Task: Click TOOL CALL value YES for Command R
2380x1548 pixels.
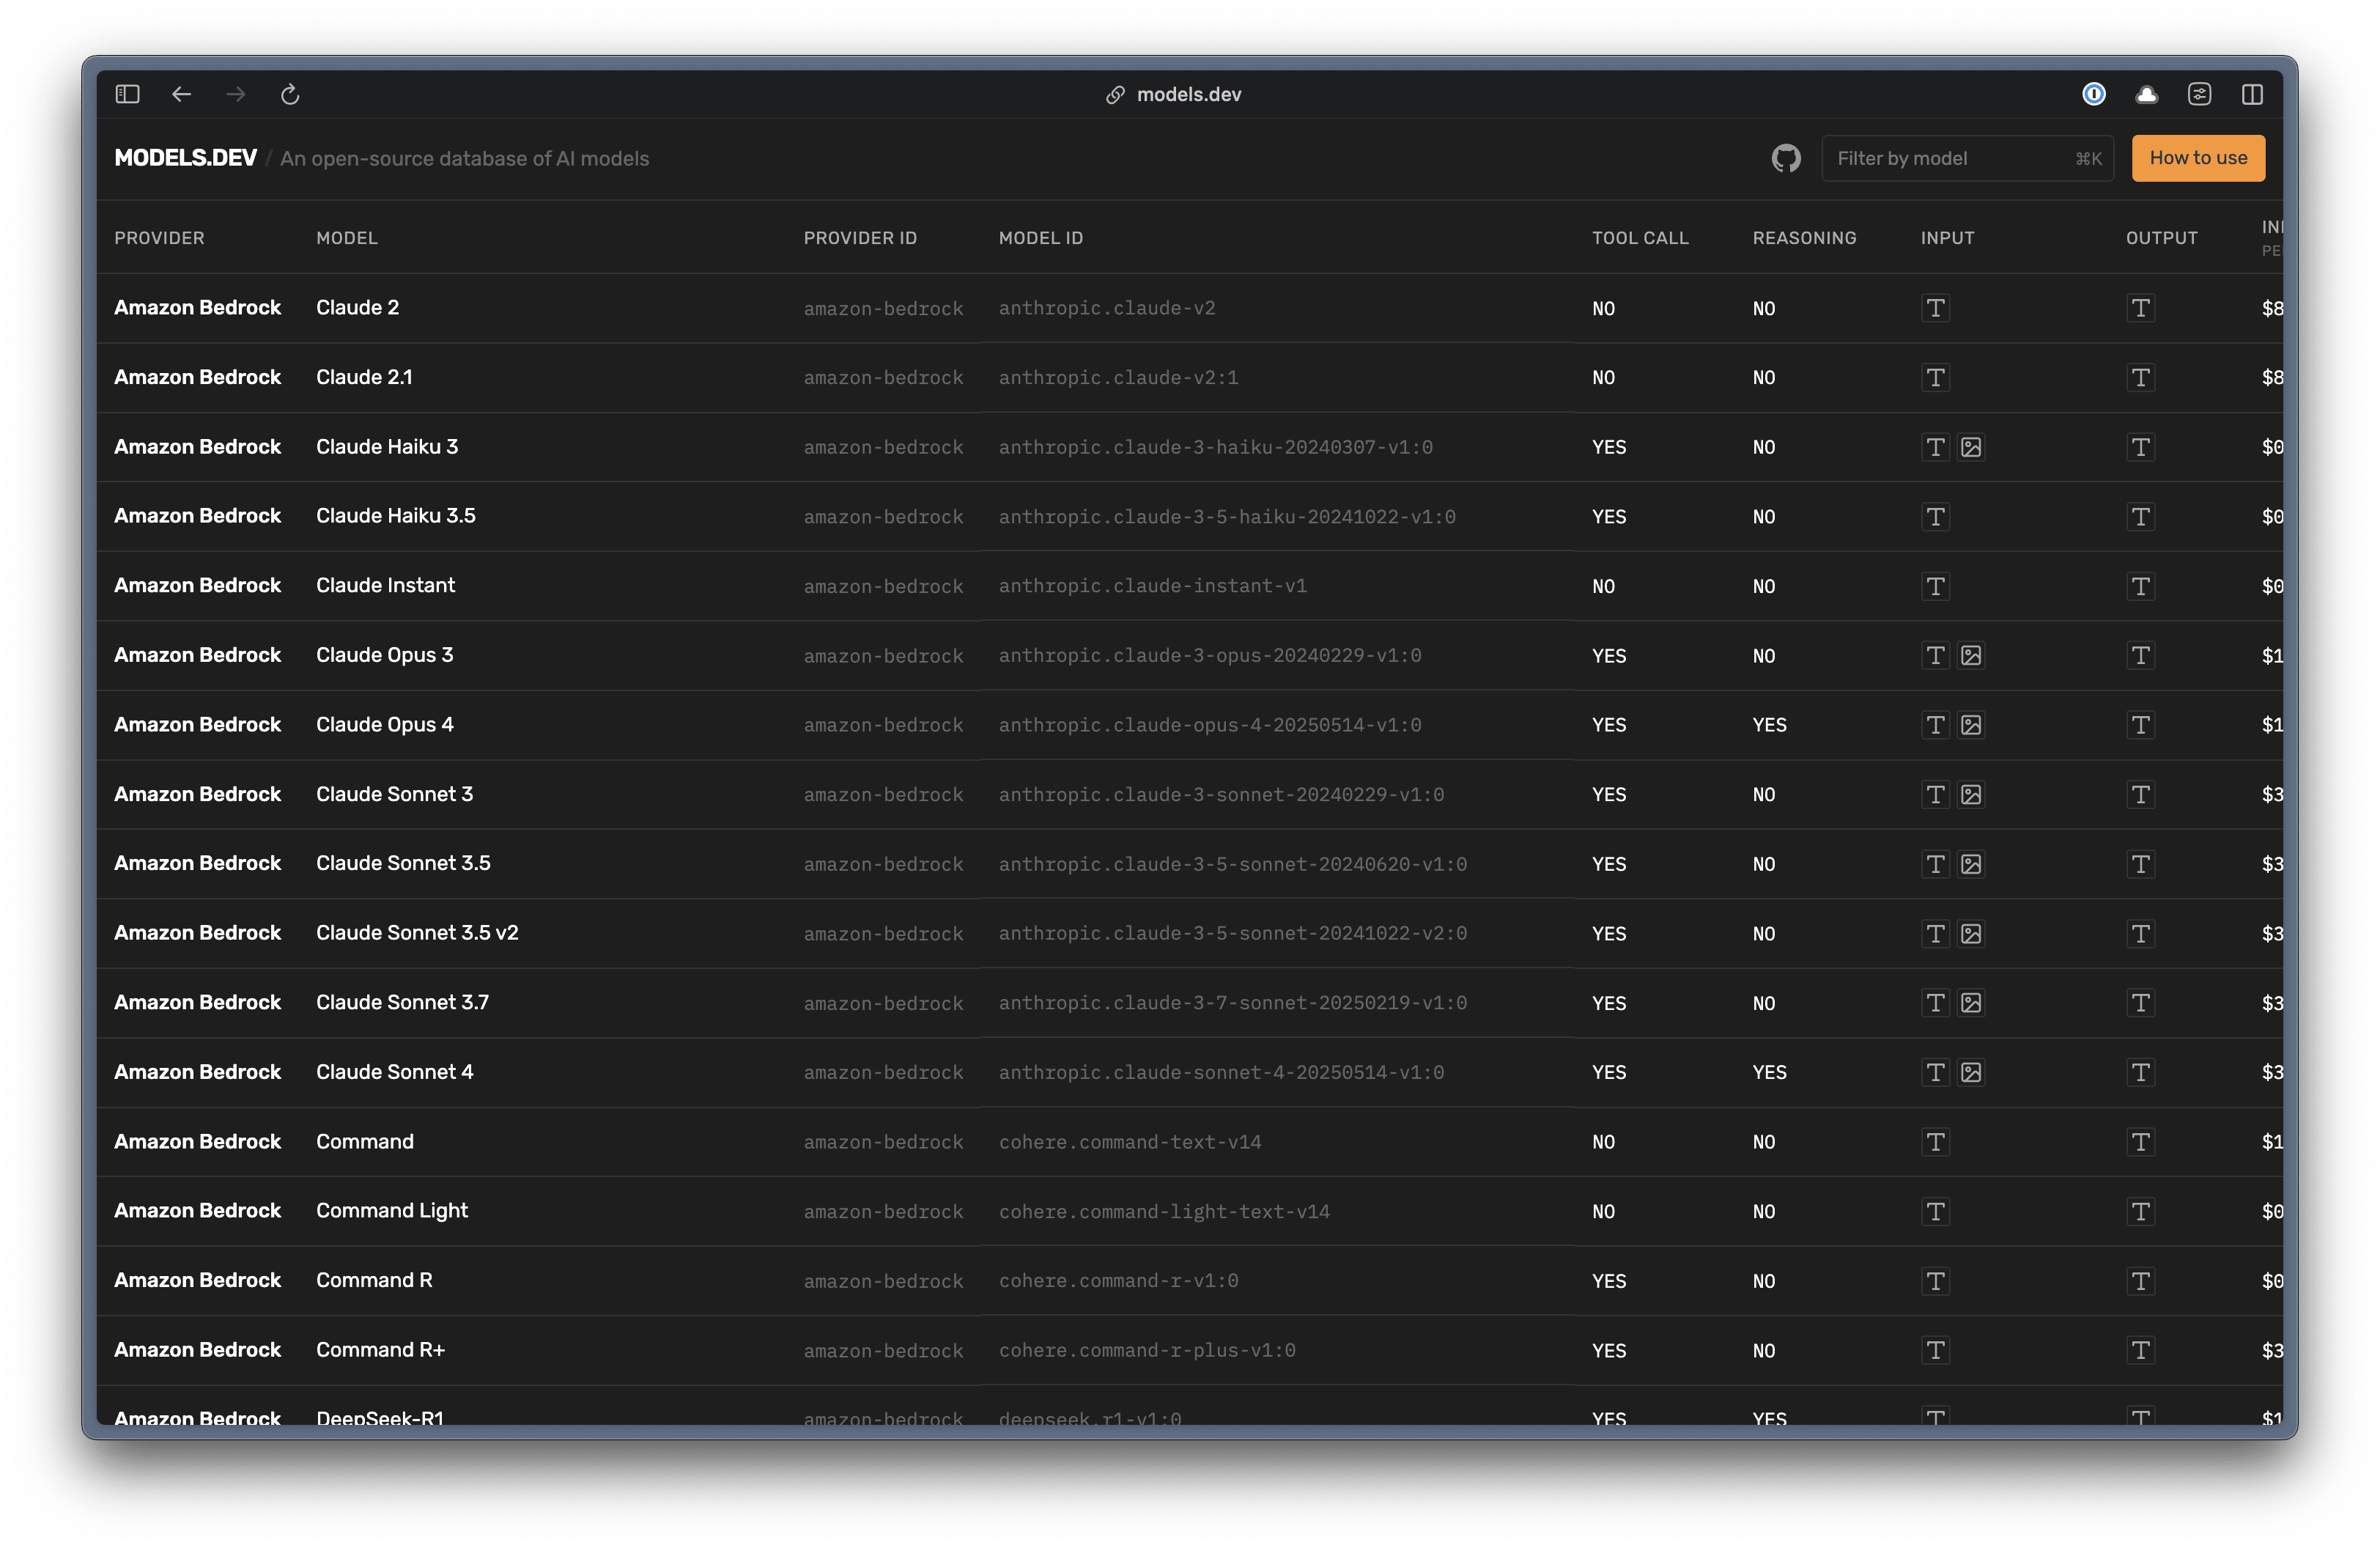Action: 1608,1281
